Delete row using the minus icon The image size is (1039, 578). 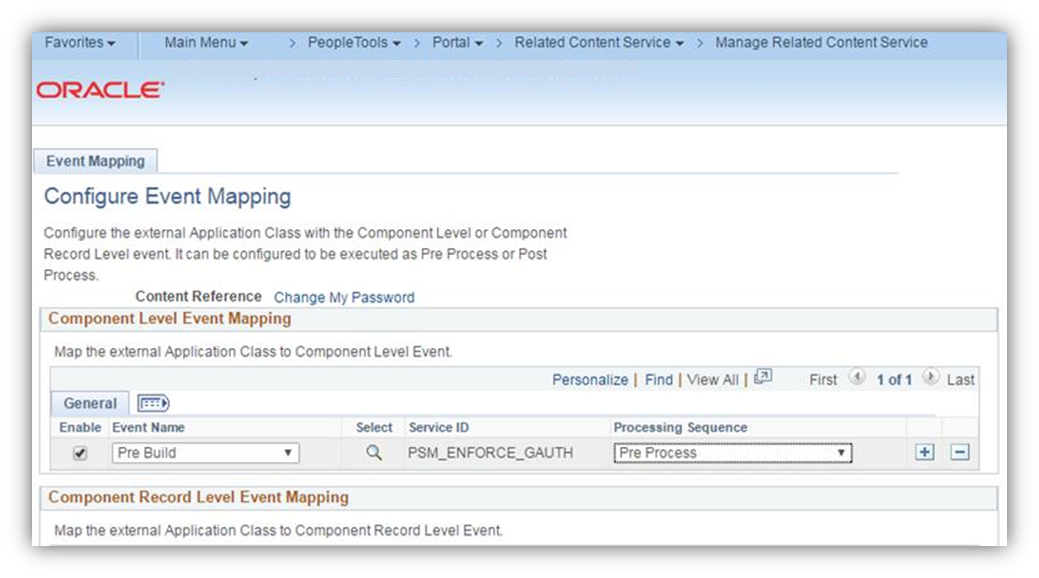(x=960, y=453)
